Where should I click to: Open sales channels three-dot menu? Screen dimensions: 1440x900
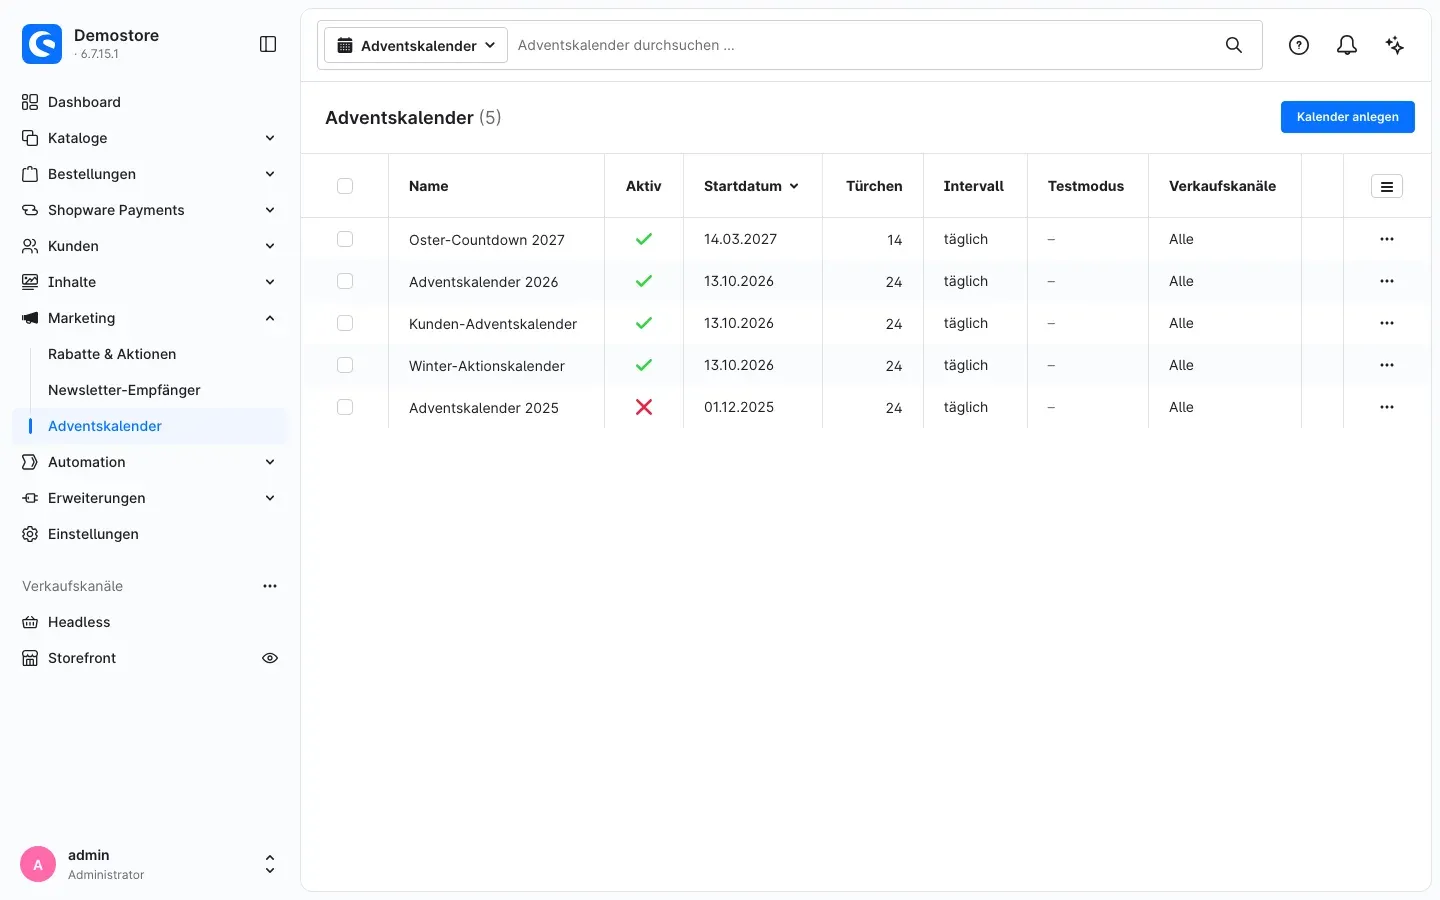click(270, 586)
